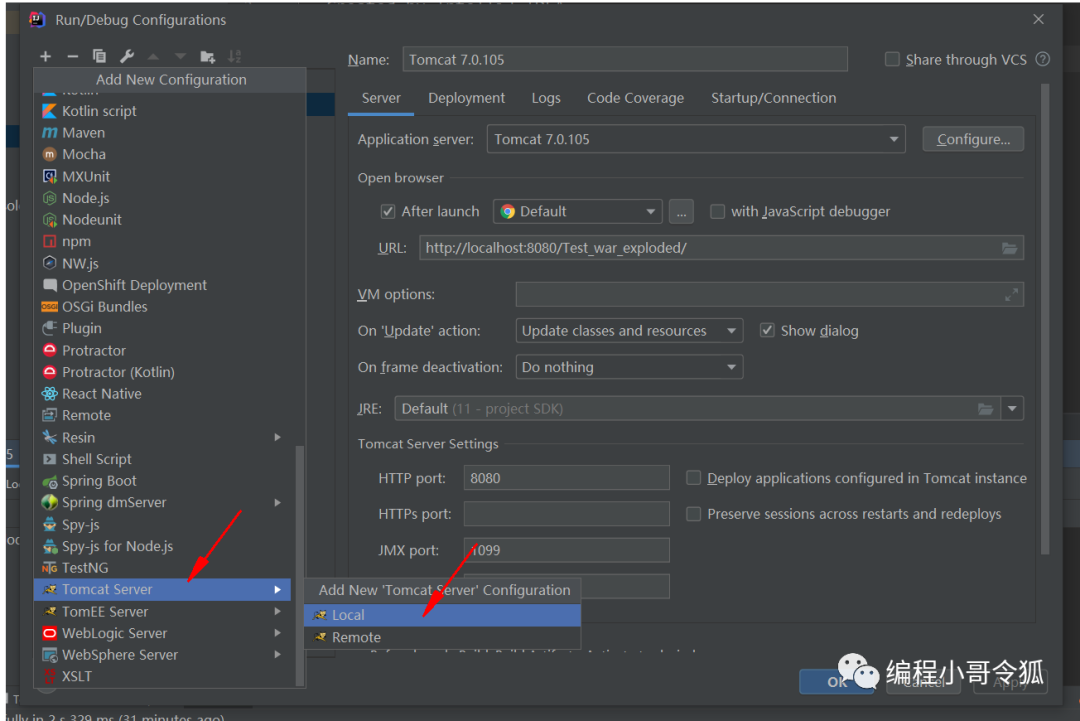The height and width of the screenshot is (721, 1080).
Task: Toggle Show dialog checkbox
Action: [767, 331]
